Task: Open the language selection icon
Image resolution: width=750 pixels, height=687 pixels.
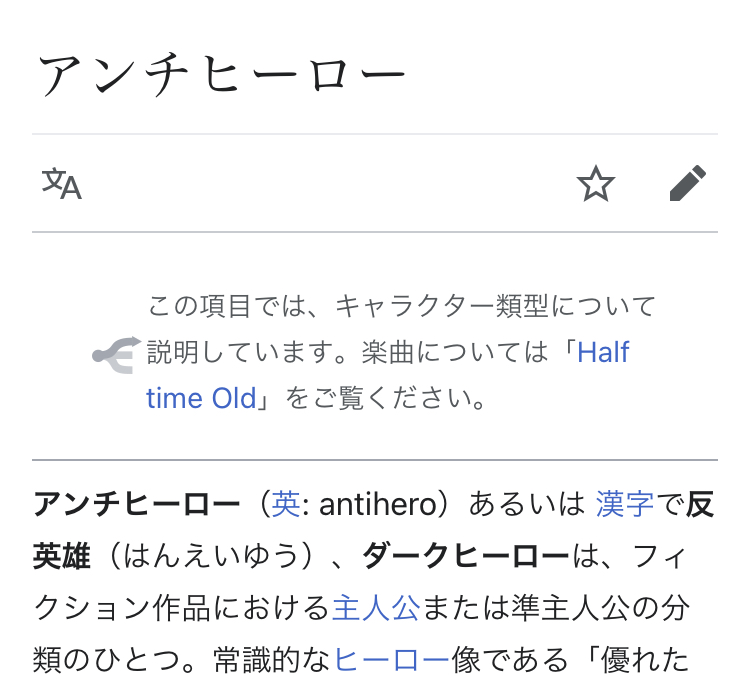Action: (x=62, y=183)
